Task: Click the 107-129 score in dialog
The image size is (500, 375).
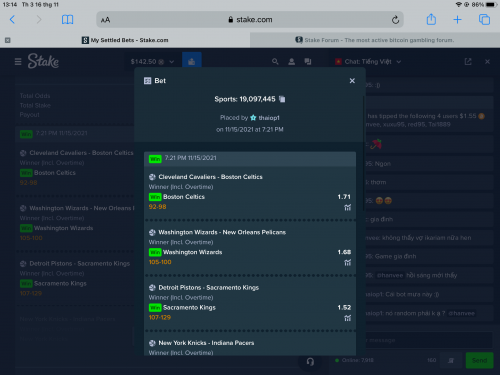Action: (x=160, y=317)
